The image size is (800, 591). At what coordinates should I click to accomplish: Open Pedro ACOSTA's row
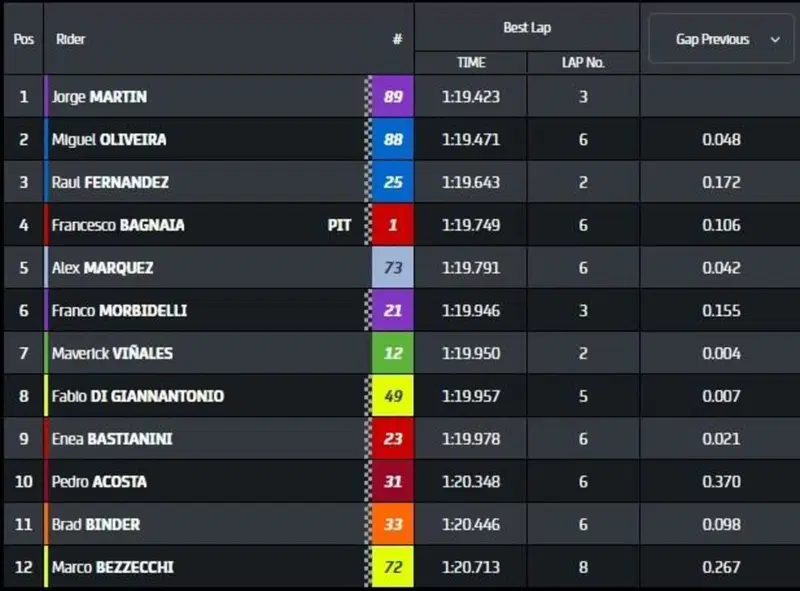point(402,481)
